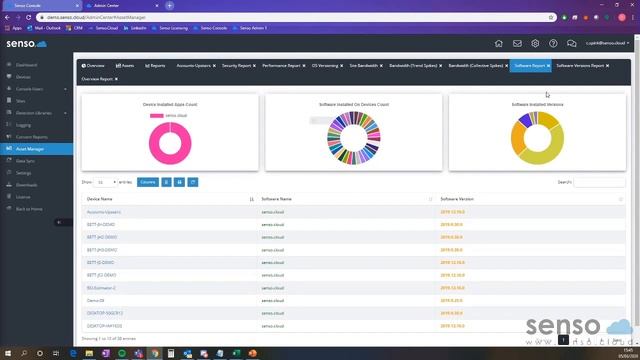Expand Console Users submenu arrow
Screen dimensions: 640x360
(65, 89)
